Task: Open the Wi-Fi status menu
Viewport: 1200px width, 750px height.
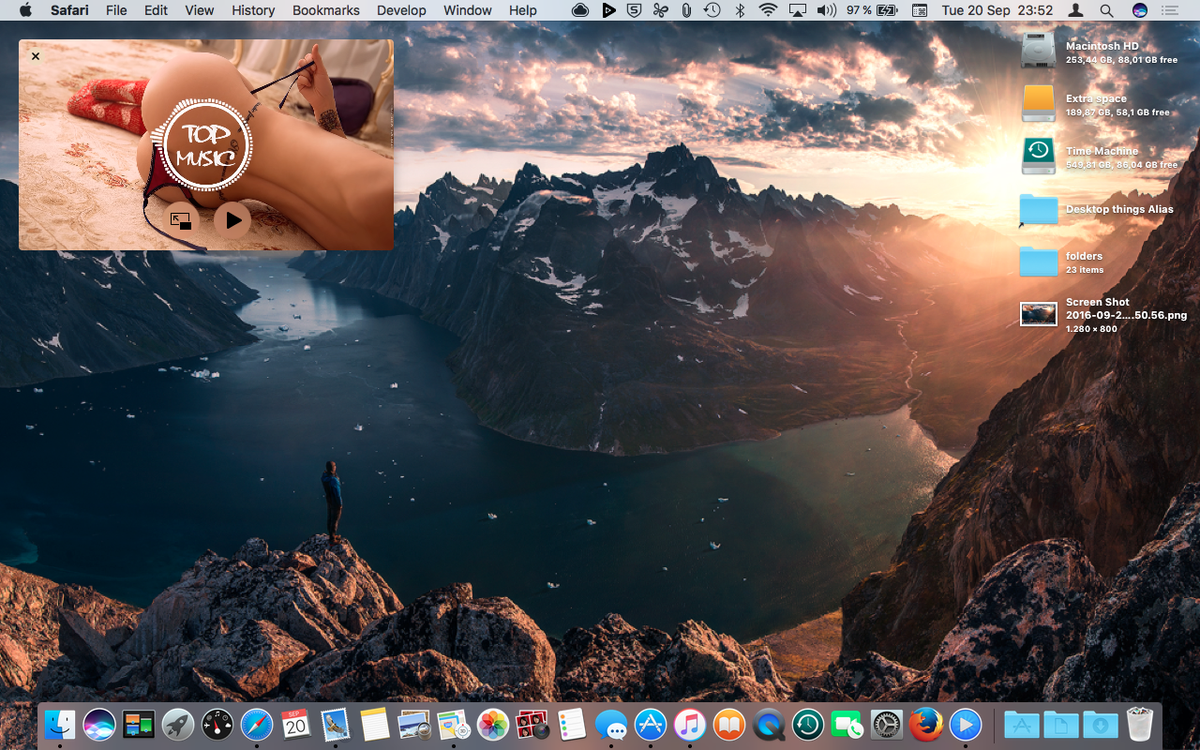Action: (x=768, y=10)
